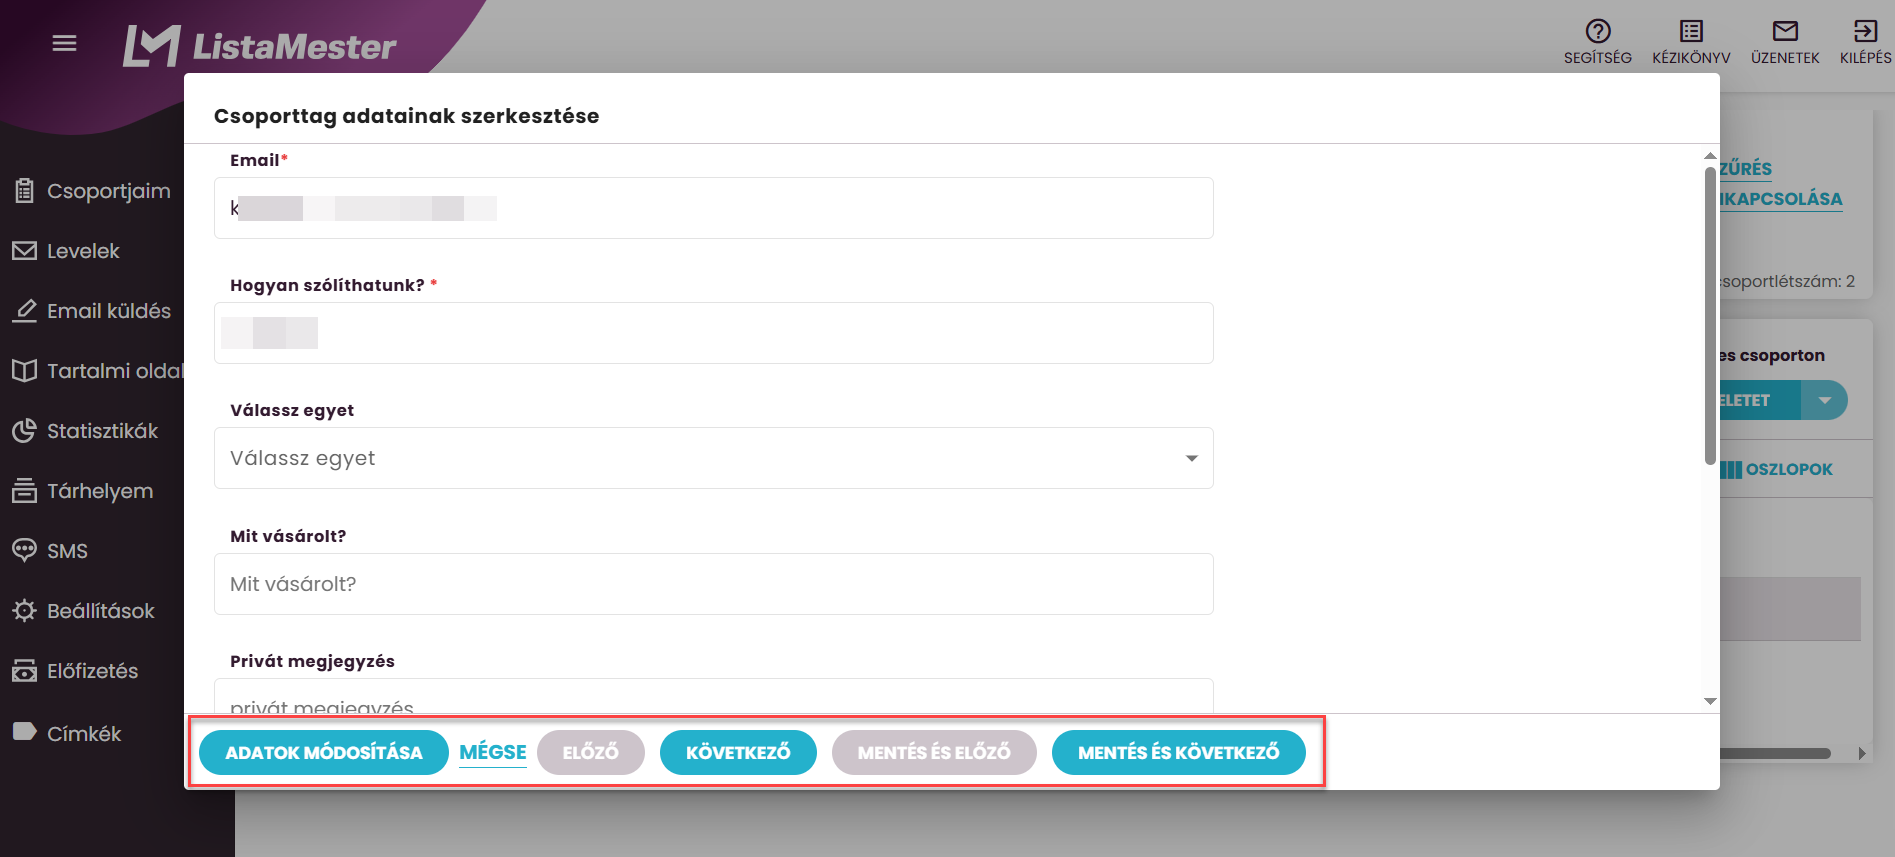
Task: Click the Hogyan szólíthatunk input field
Action: coord(714,333)
